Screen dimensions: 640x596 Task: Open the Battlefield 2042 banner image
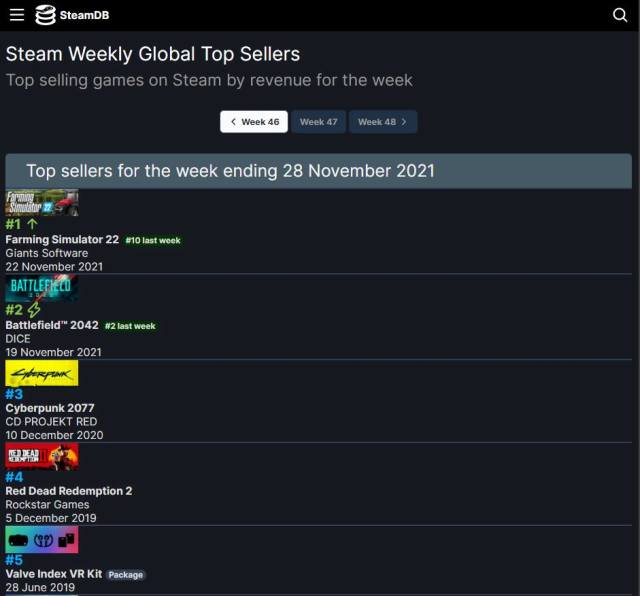[42, 289]
